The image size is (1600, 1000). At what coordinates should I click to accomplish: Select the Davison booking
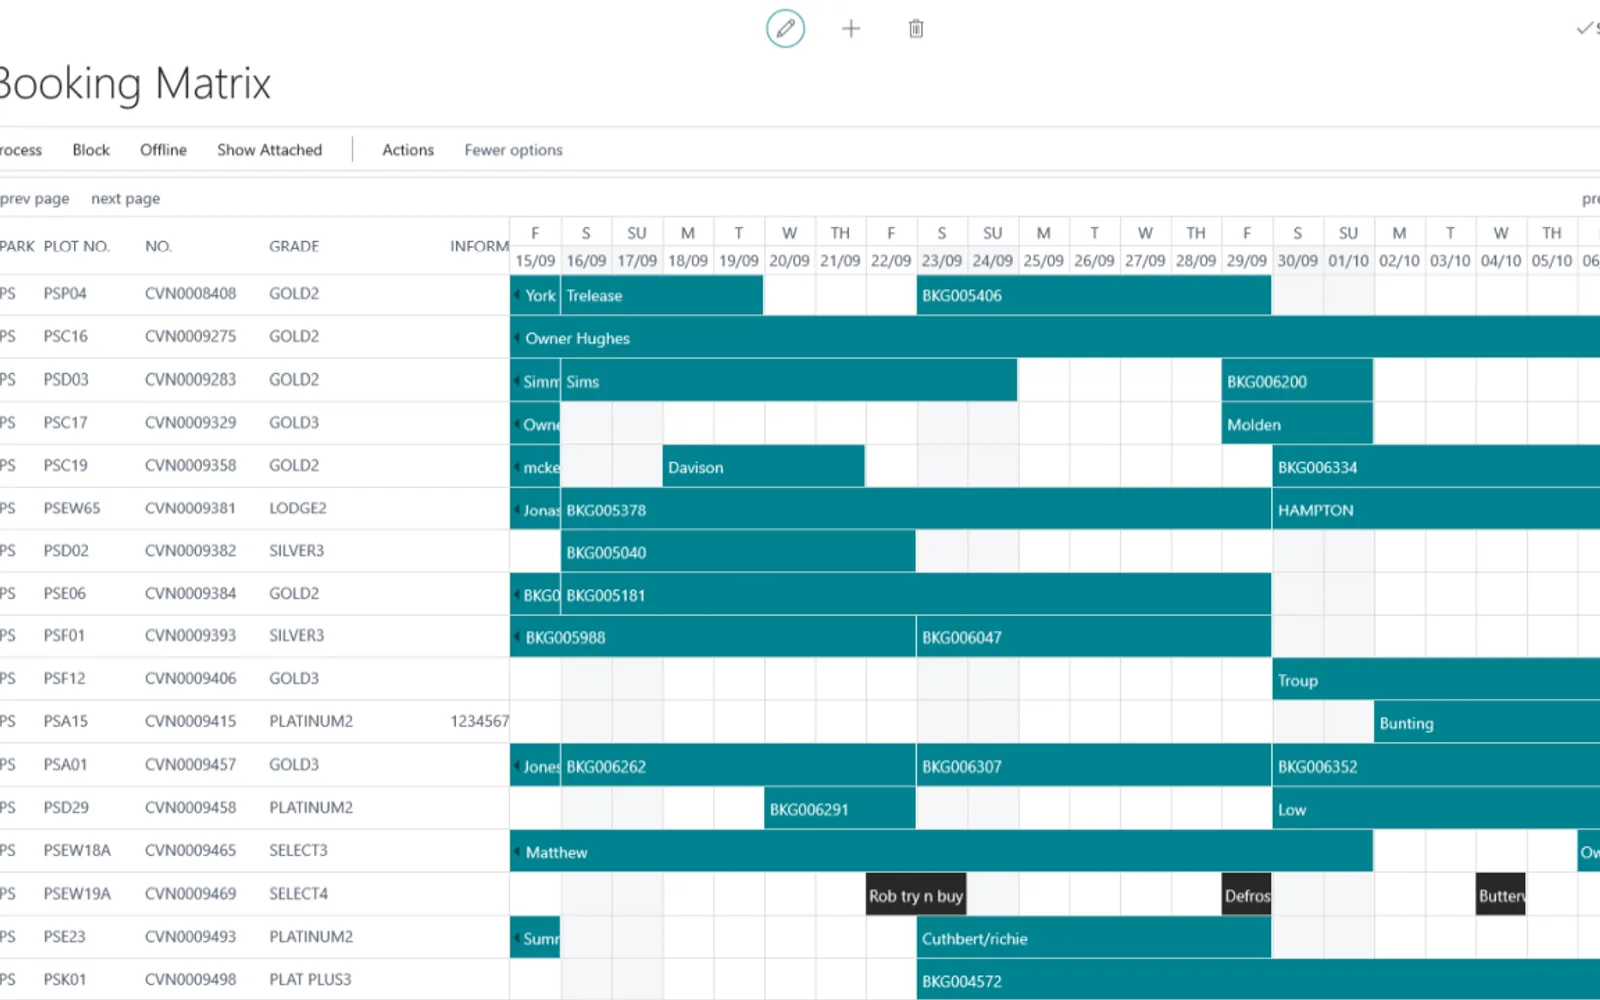point(764,467)
